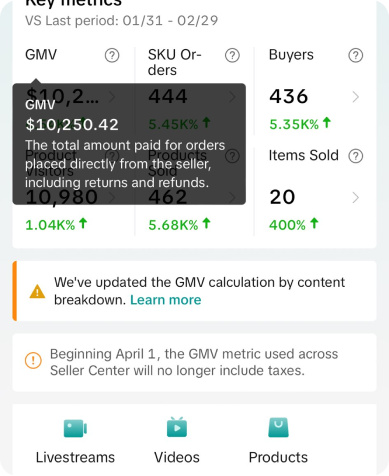389x476 pixels.
Task: Open the SKU Orders help icon
Action: pos(232,55)
